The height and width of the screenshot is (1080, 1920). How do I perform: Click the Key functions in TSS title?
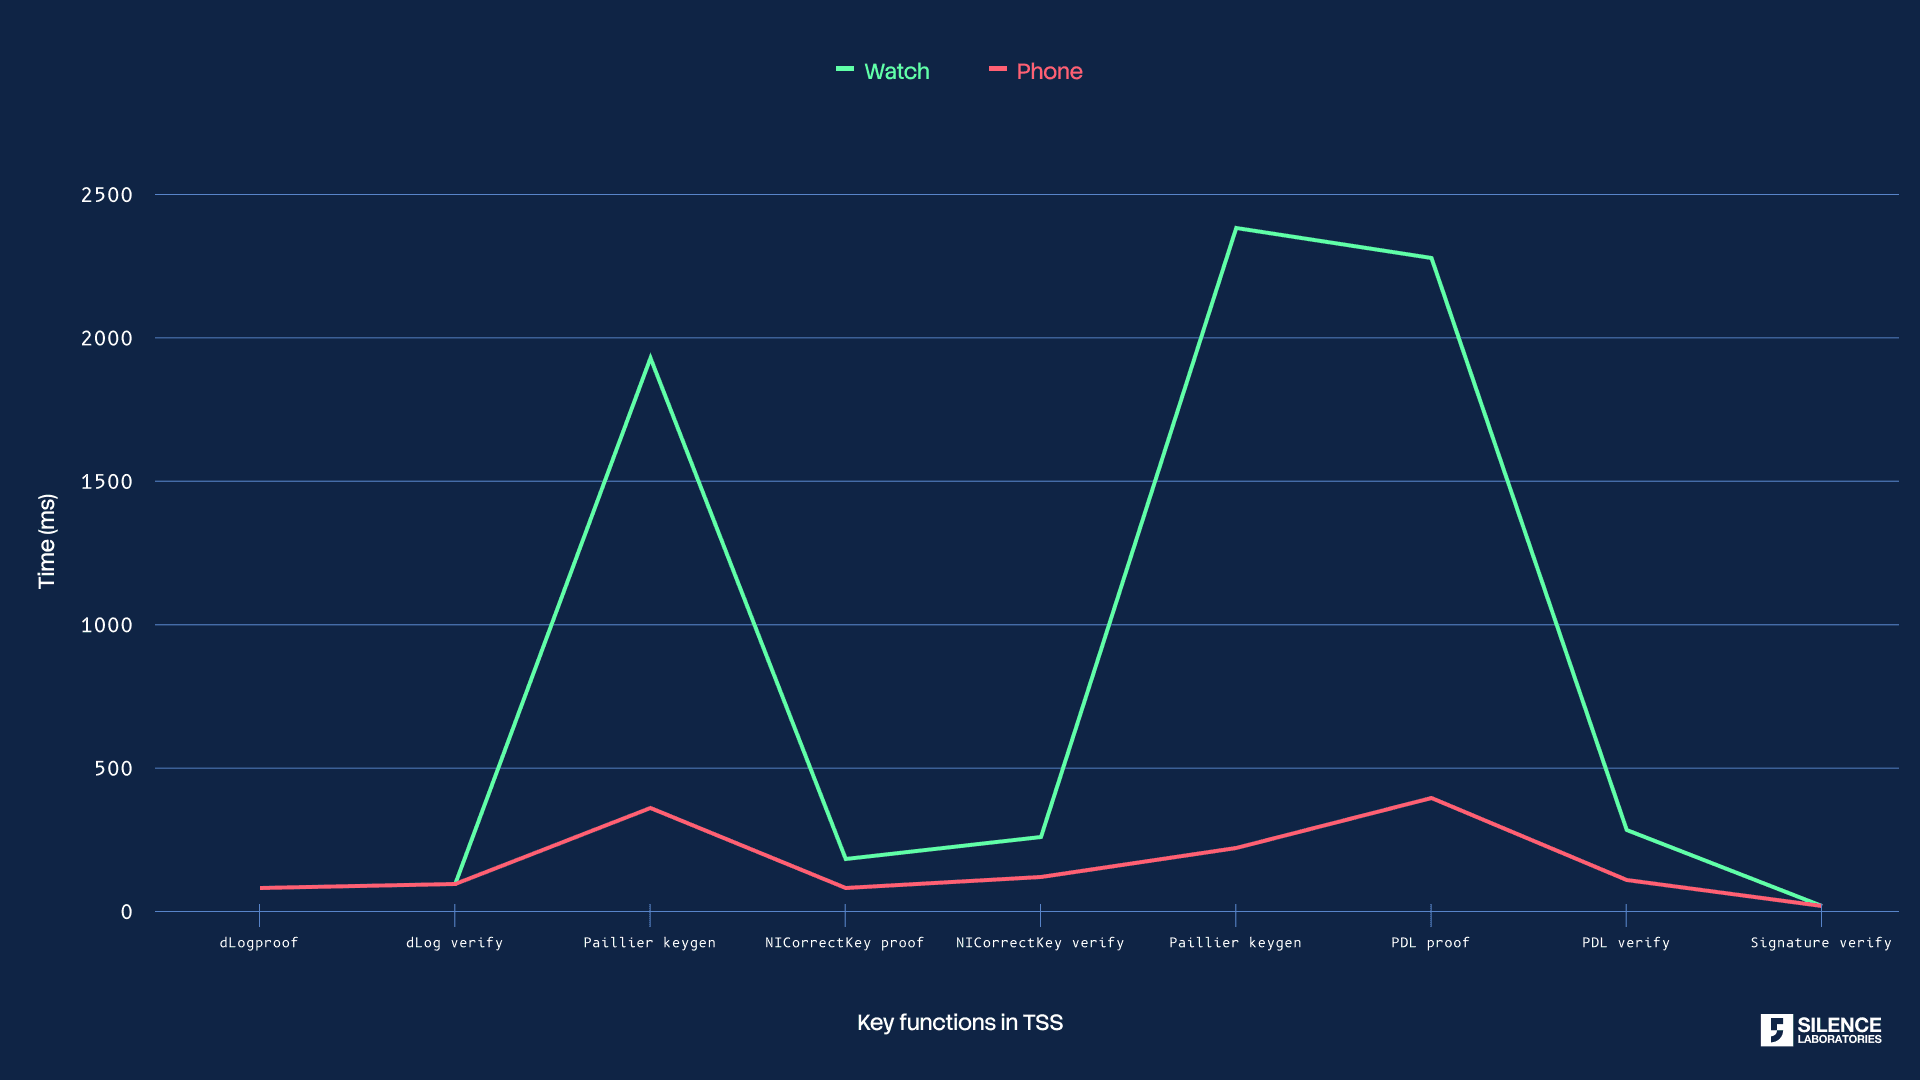(959, 1022)
